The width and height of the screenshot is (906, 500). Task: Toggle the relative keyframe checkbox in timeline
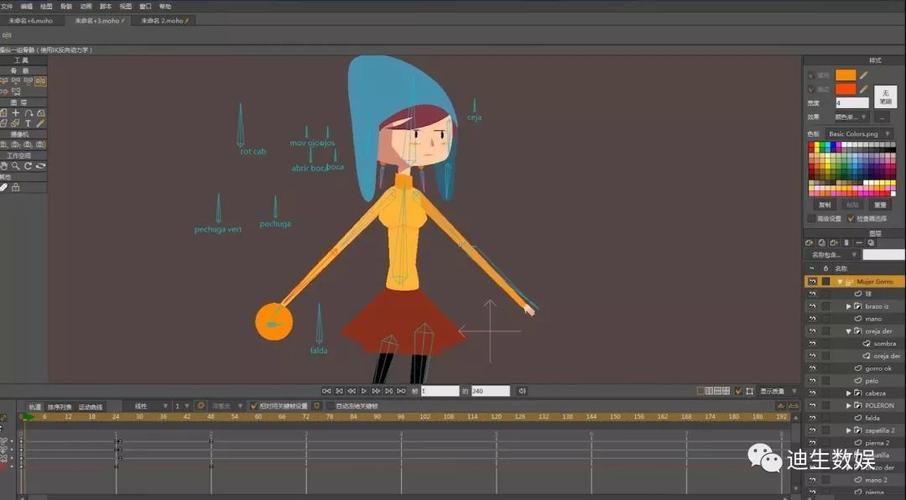[253, 406]
